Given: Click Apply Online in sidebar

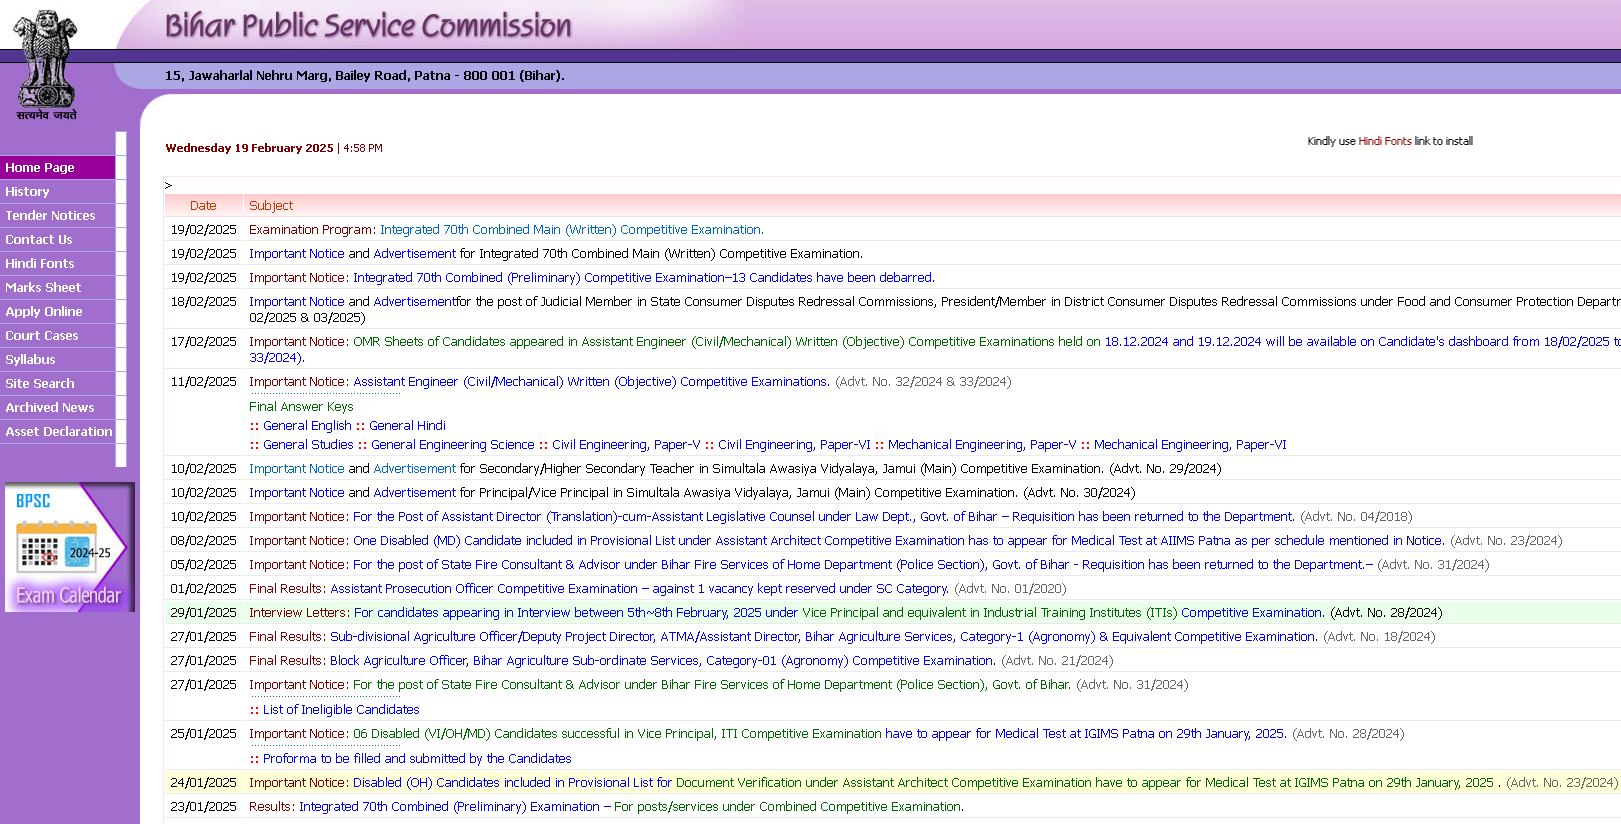Looking at the screenshot, I should (44, 312).
